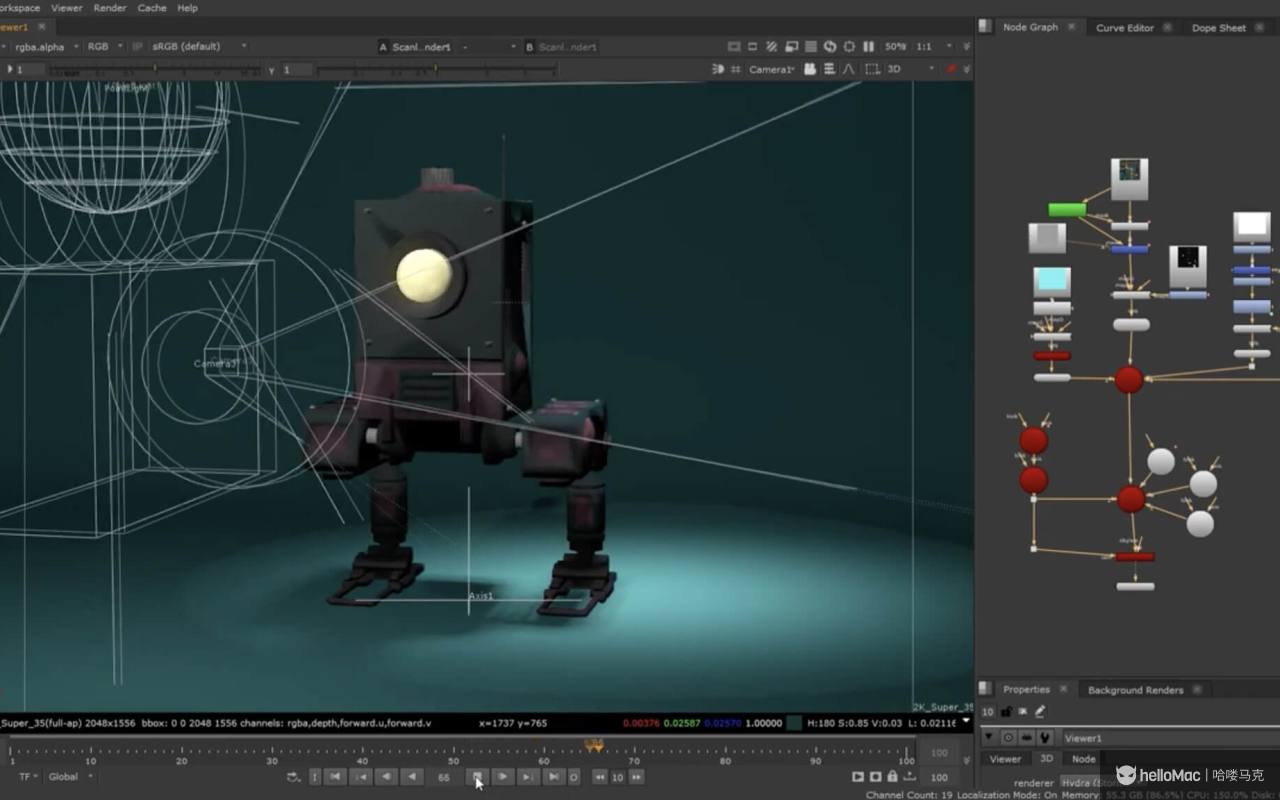This screenshot has height=800, width=1280.
Task: Click the wrench icon in Viewer1 panel header
Action: tap(1045, 738)
